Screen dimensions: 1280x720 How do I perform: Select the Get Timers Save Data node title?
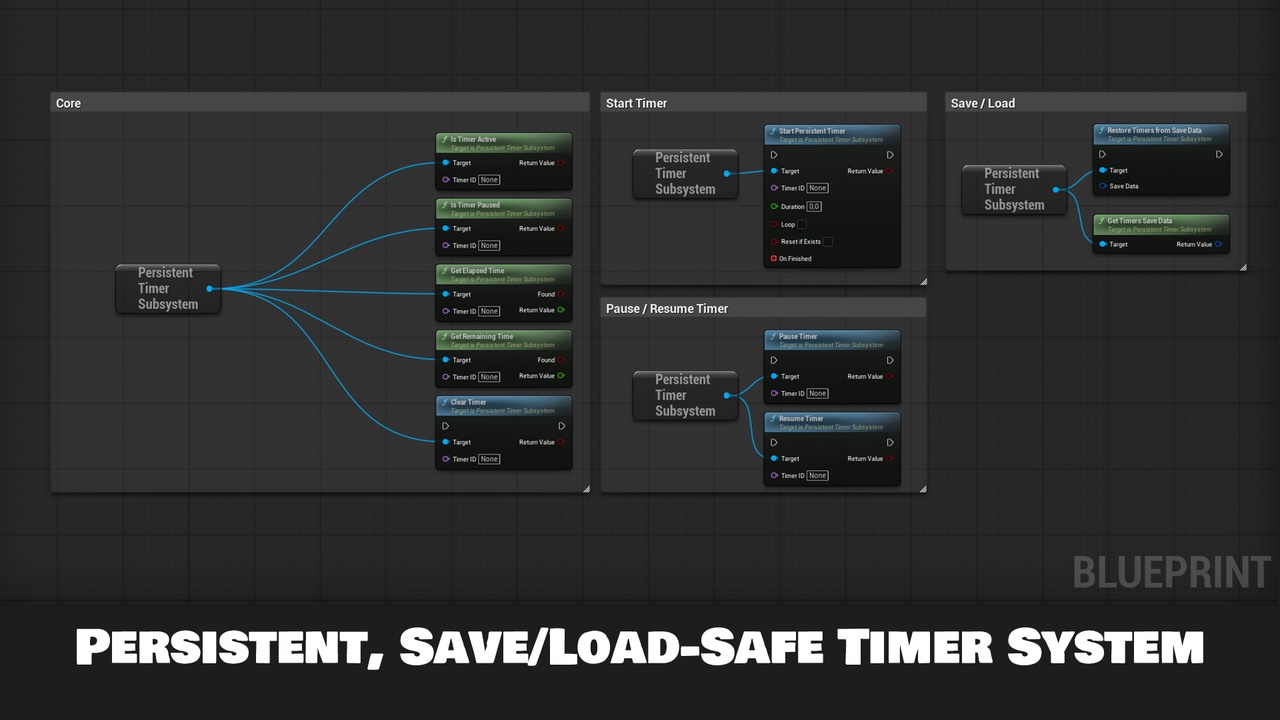coord(1140,220)
